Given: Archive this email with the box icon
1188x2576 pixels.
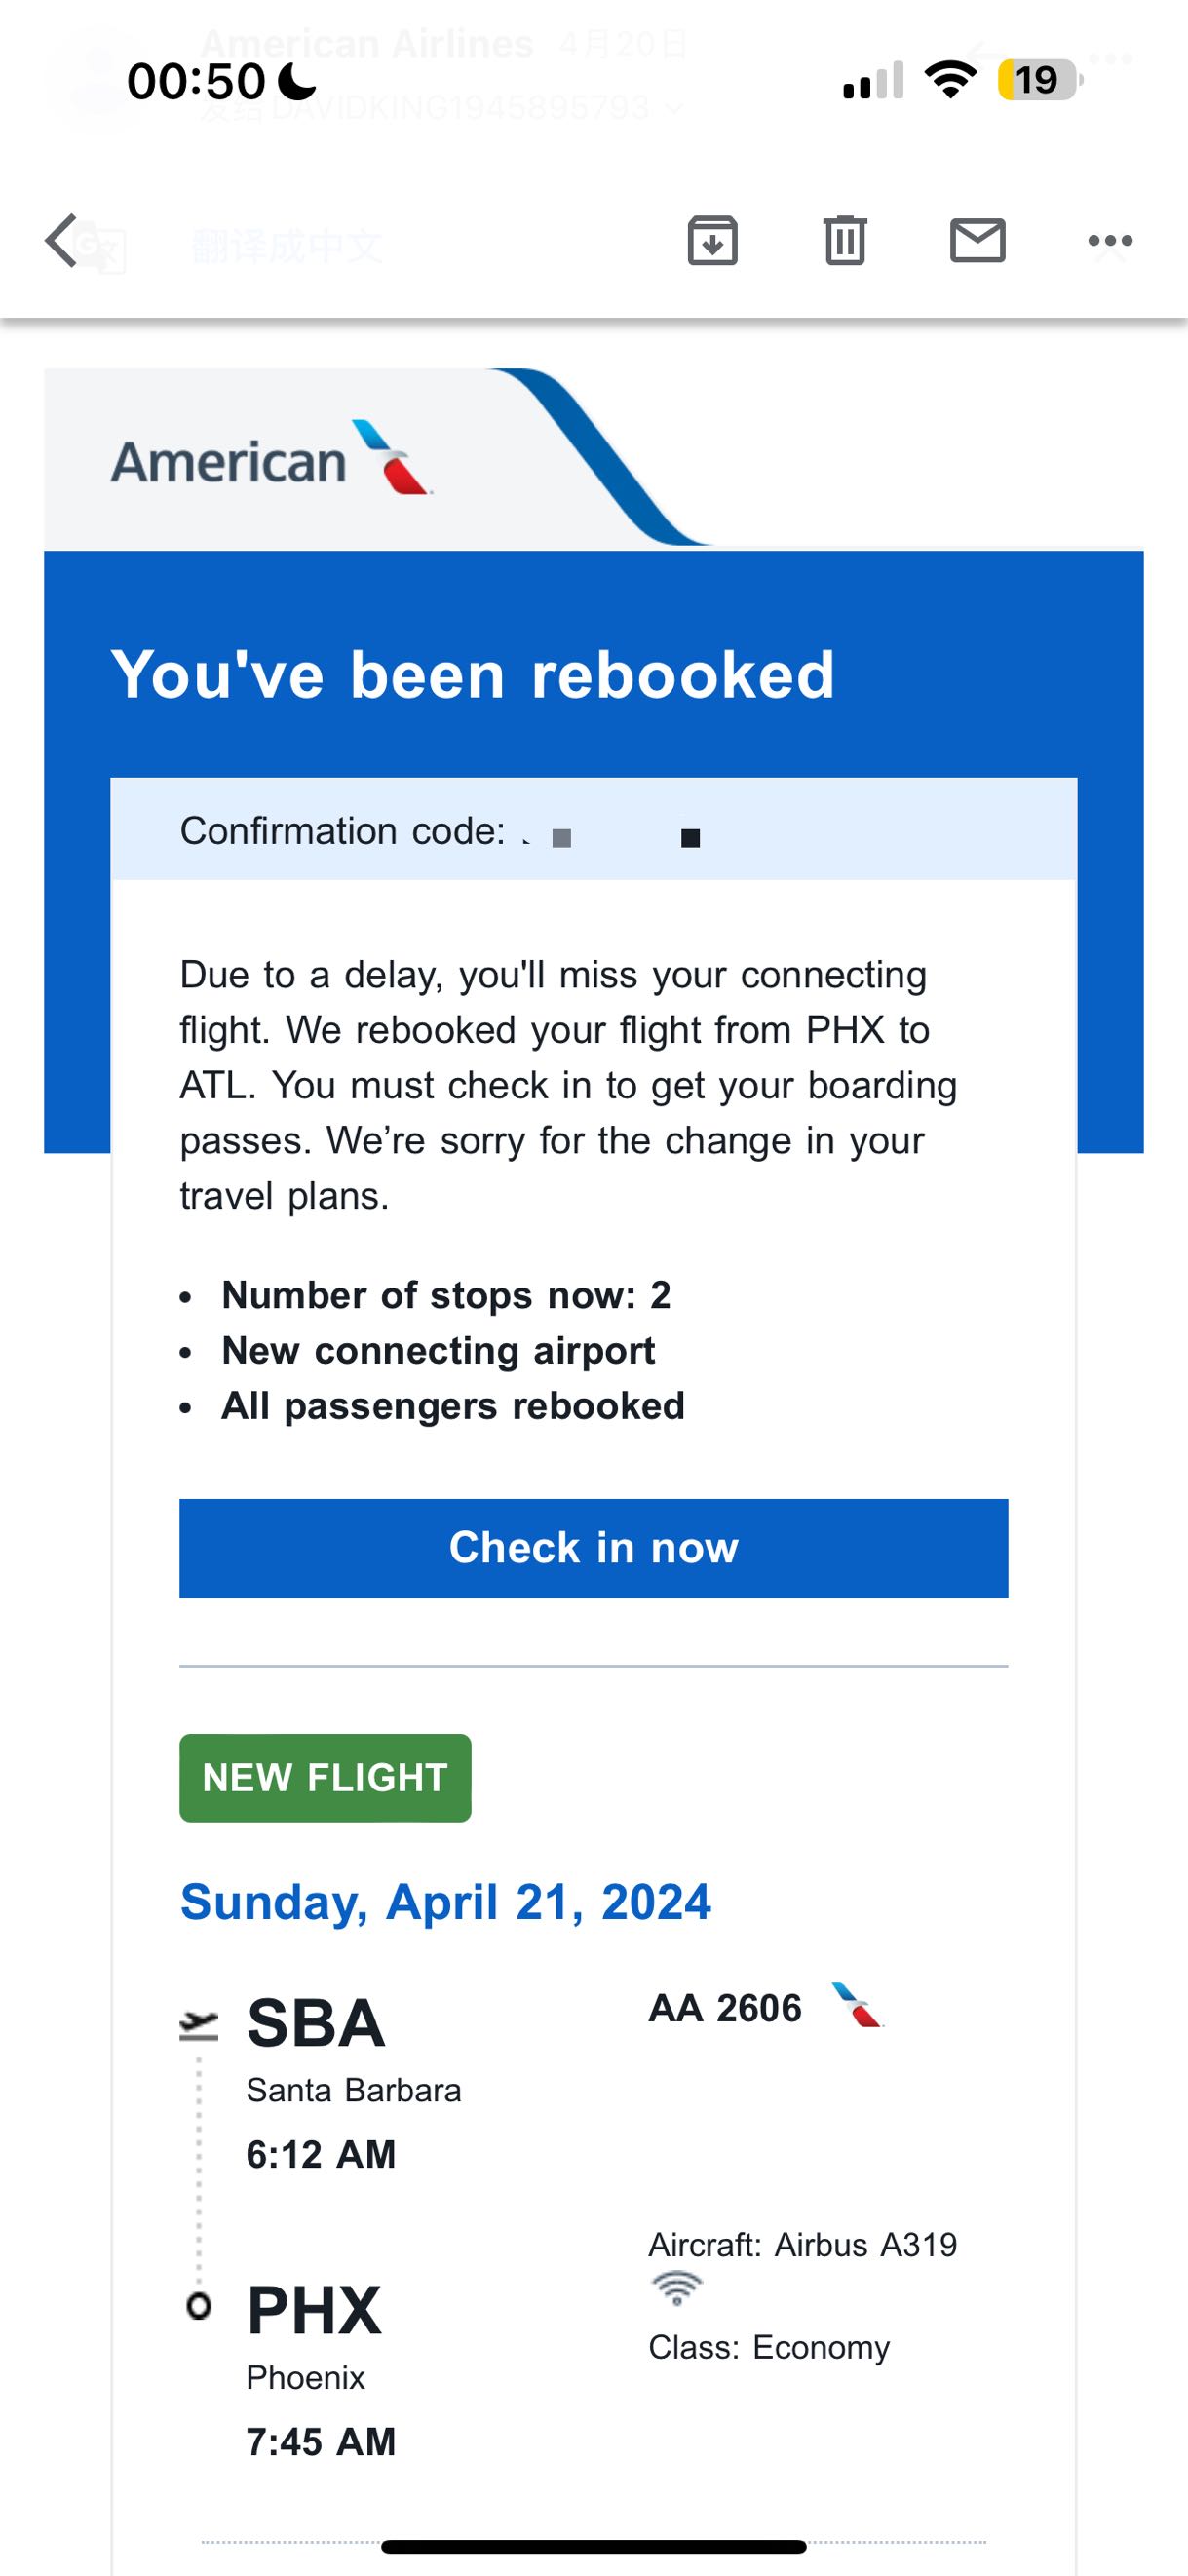Looking at the screenshot, I should [712, 241].
